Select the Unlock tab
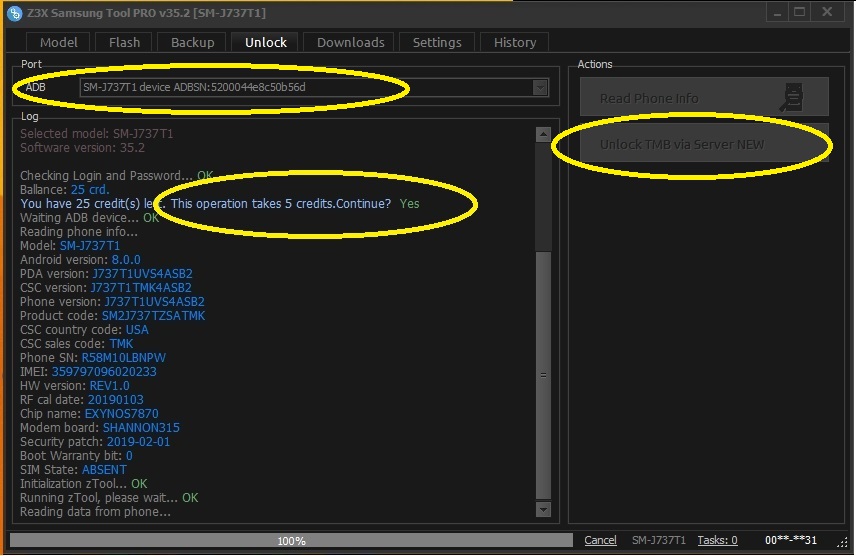856x556 pixels. [265, 43]
